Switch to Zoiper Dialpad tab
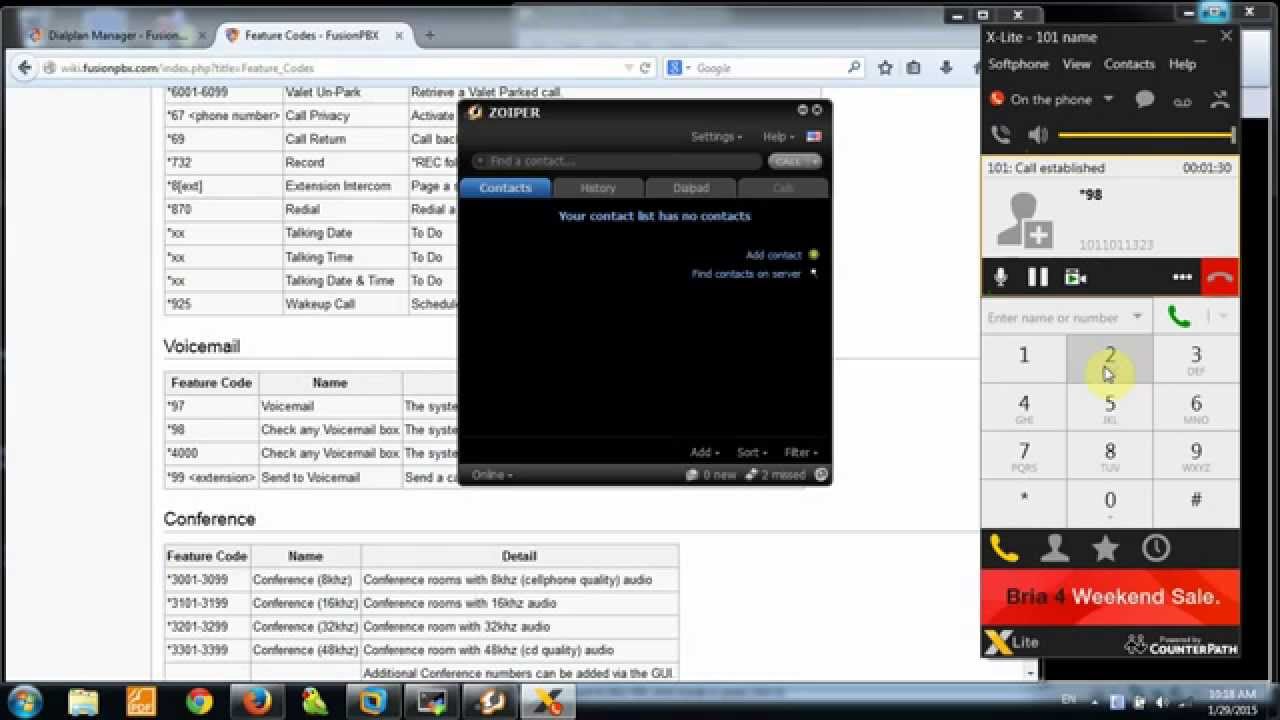1280x720 pixels. click(x=691, y=188)
